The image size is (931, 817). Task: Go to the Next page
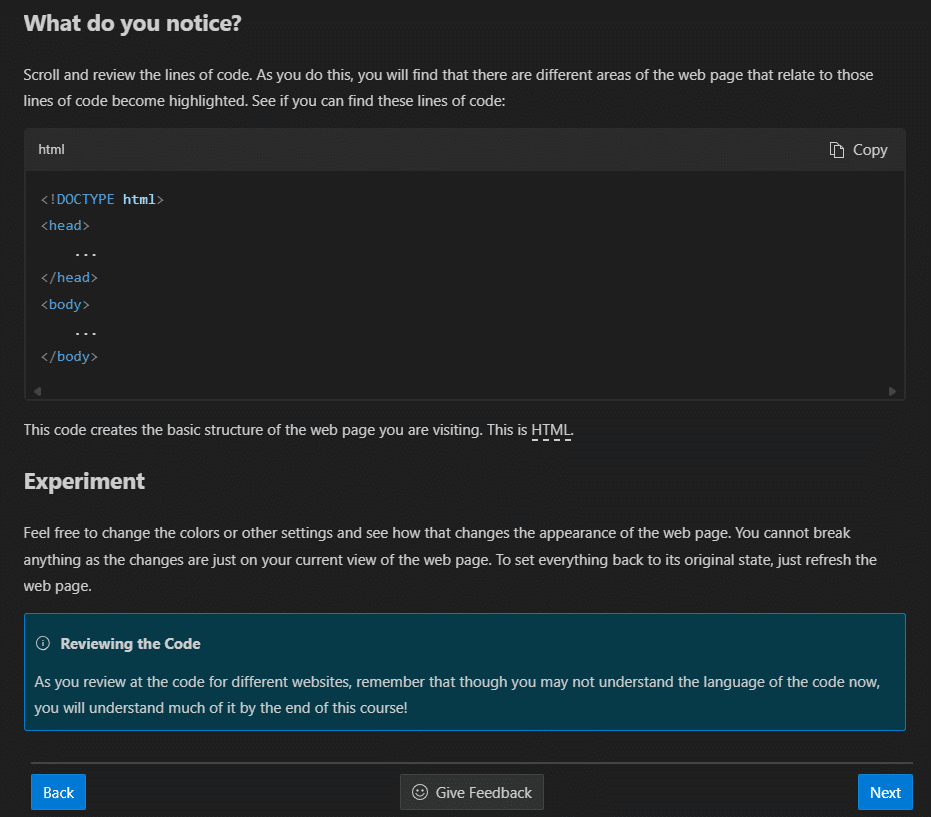point(885,792)
